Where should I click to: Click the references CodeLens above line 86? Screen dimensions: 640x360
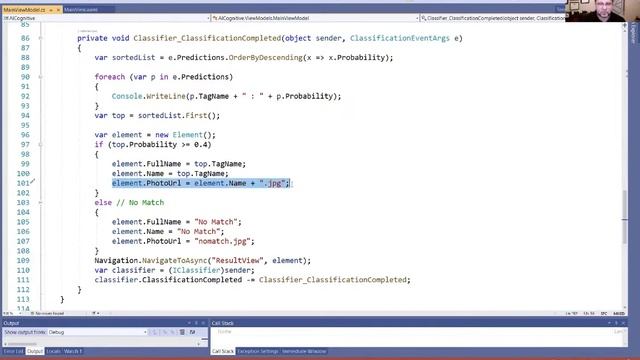(87, 31)
